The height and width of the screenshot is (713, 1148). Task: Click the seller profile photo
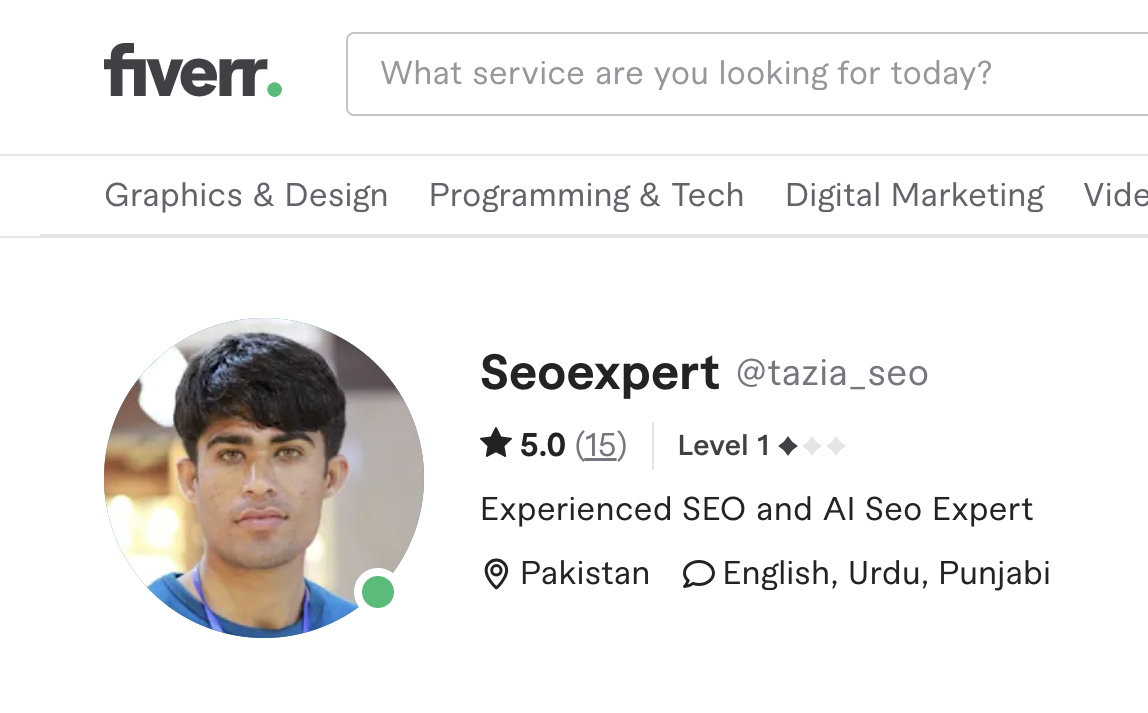pos(264,478)
